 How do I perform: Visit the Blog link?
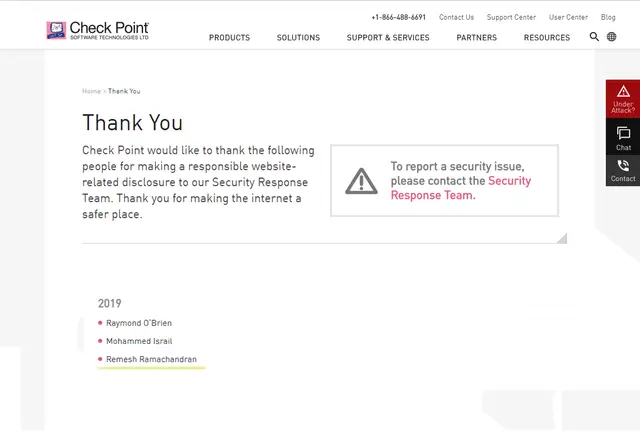(608, 17)
